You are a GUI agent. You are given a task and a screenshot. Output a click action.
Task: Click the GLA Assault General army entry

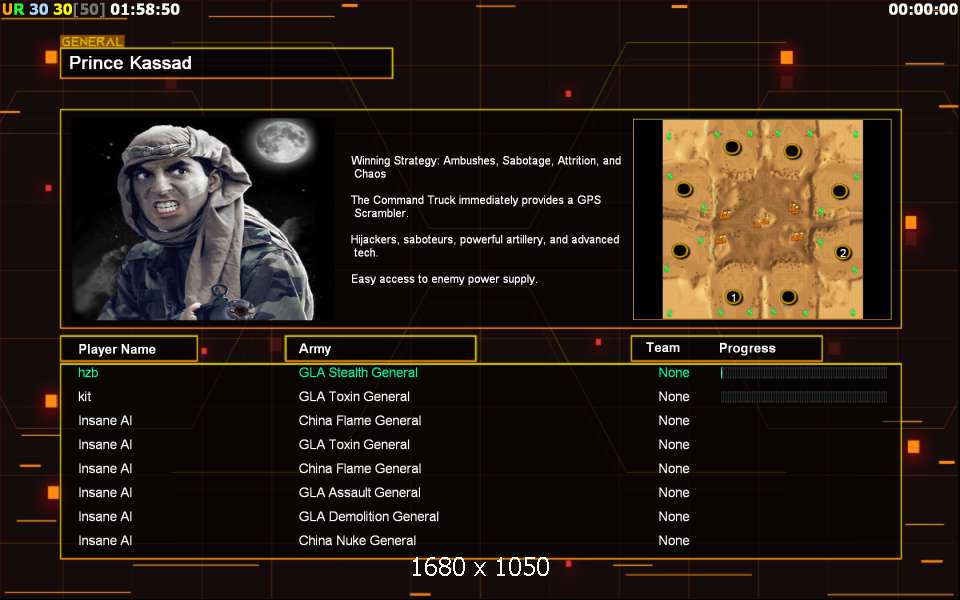[359, 492]
